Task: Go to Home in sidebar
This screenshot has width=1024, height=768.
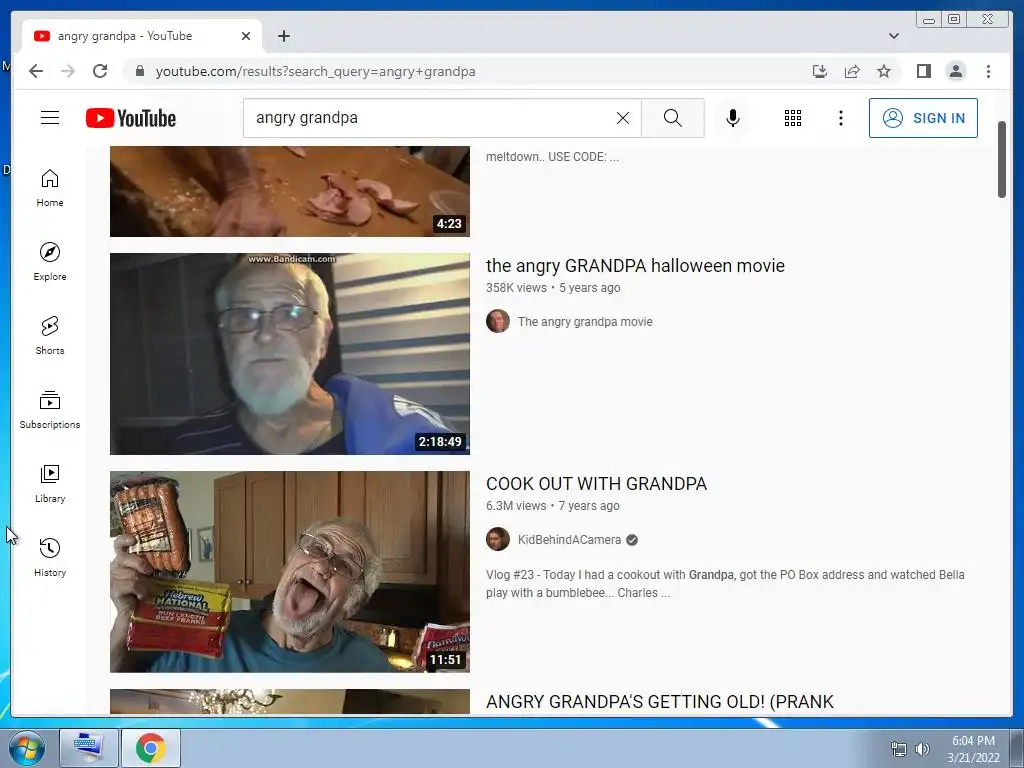Action: click(x=50, y=188)
